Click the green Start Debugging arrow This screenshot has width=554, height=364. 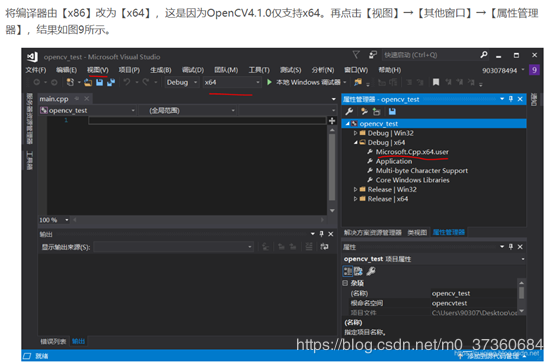pyautogui.click(x=269, y=82)
